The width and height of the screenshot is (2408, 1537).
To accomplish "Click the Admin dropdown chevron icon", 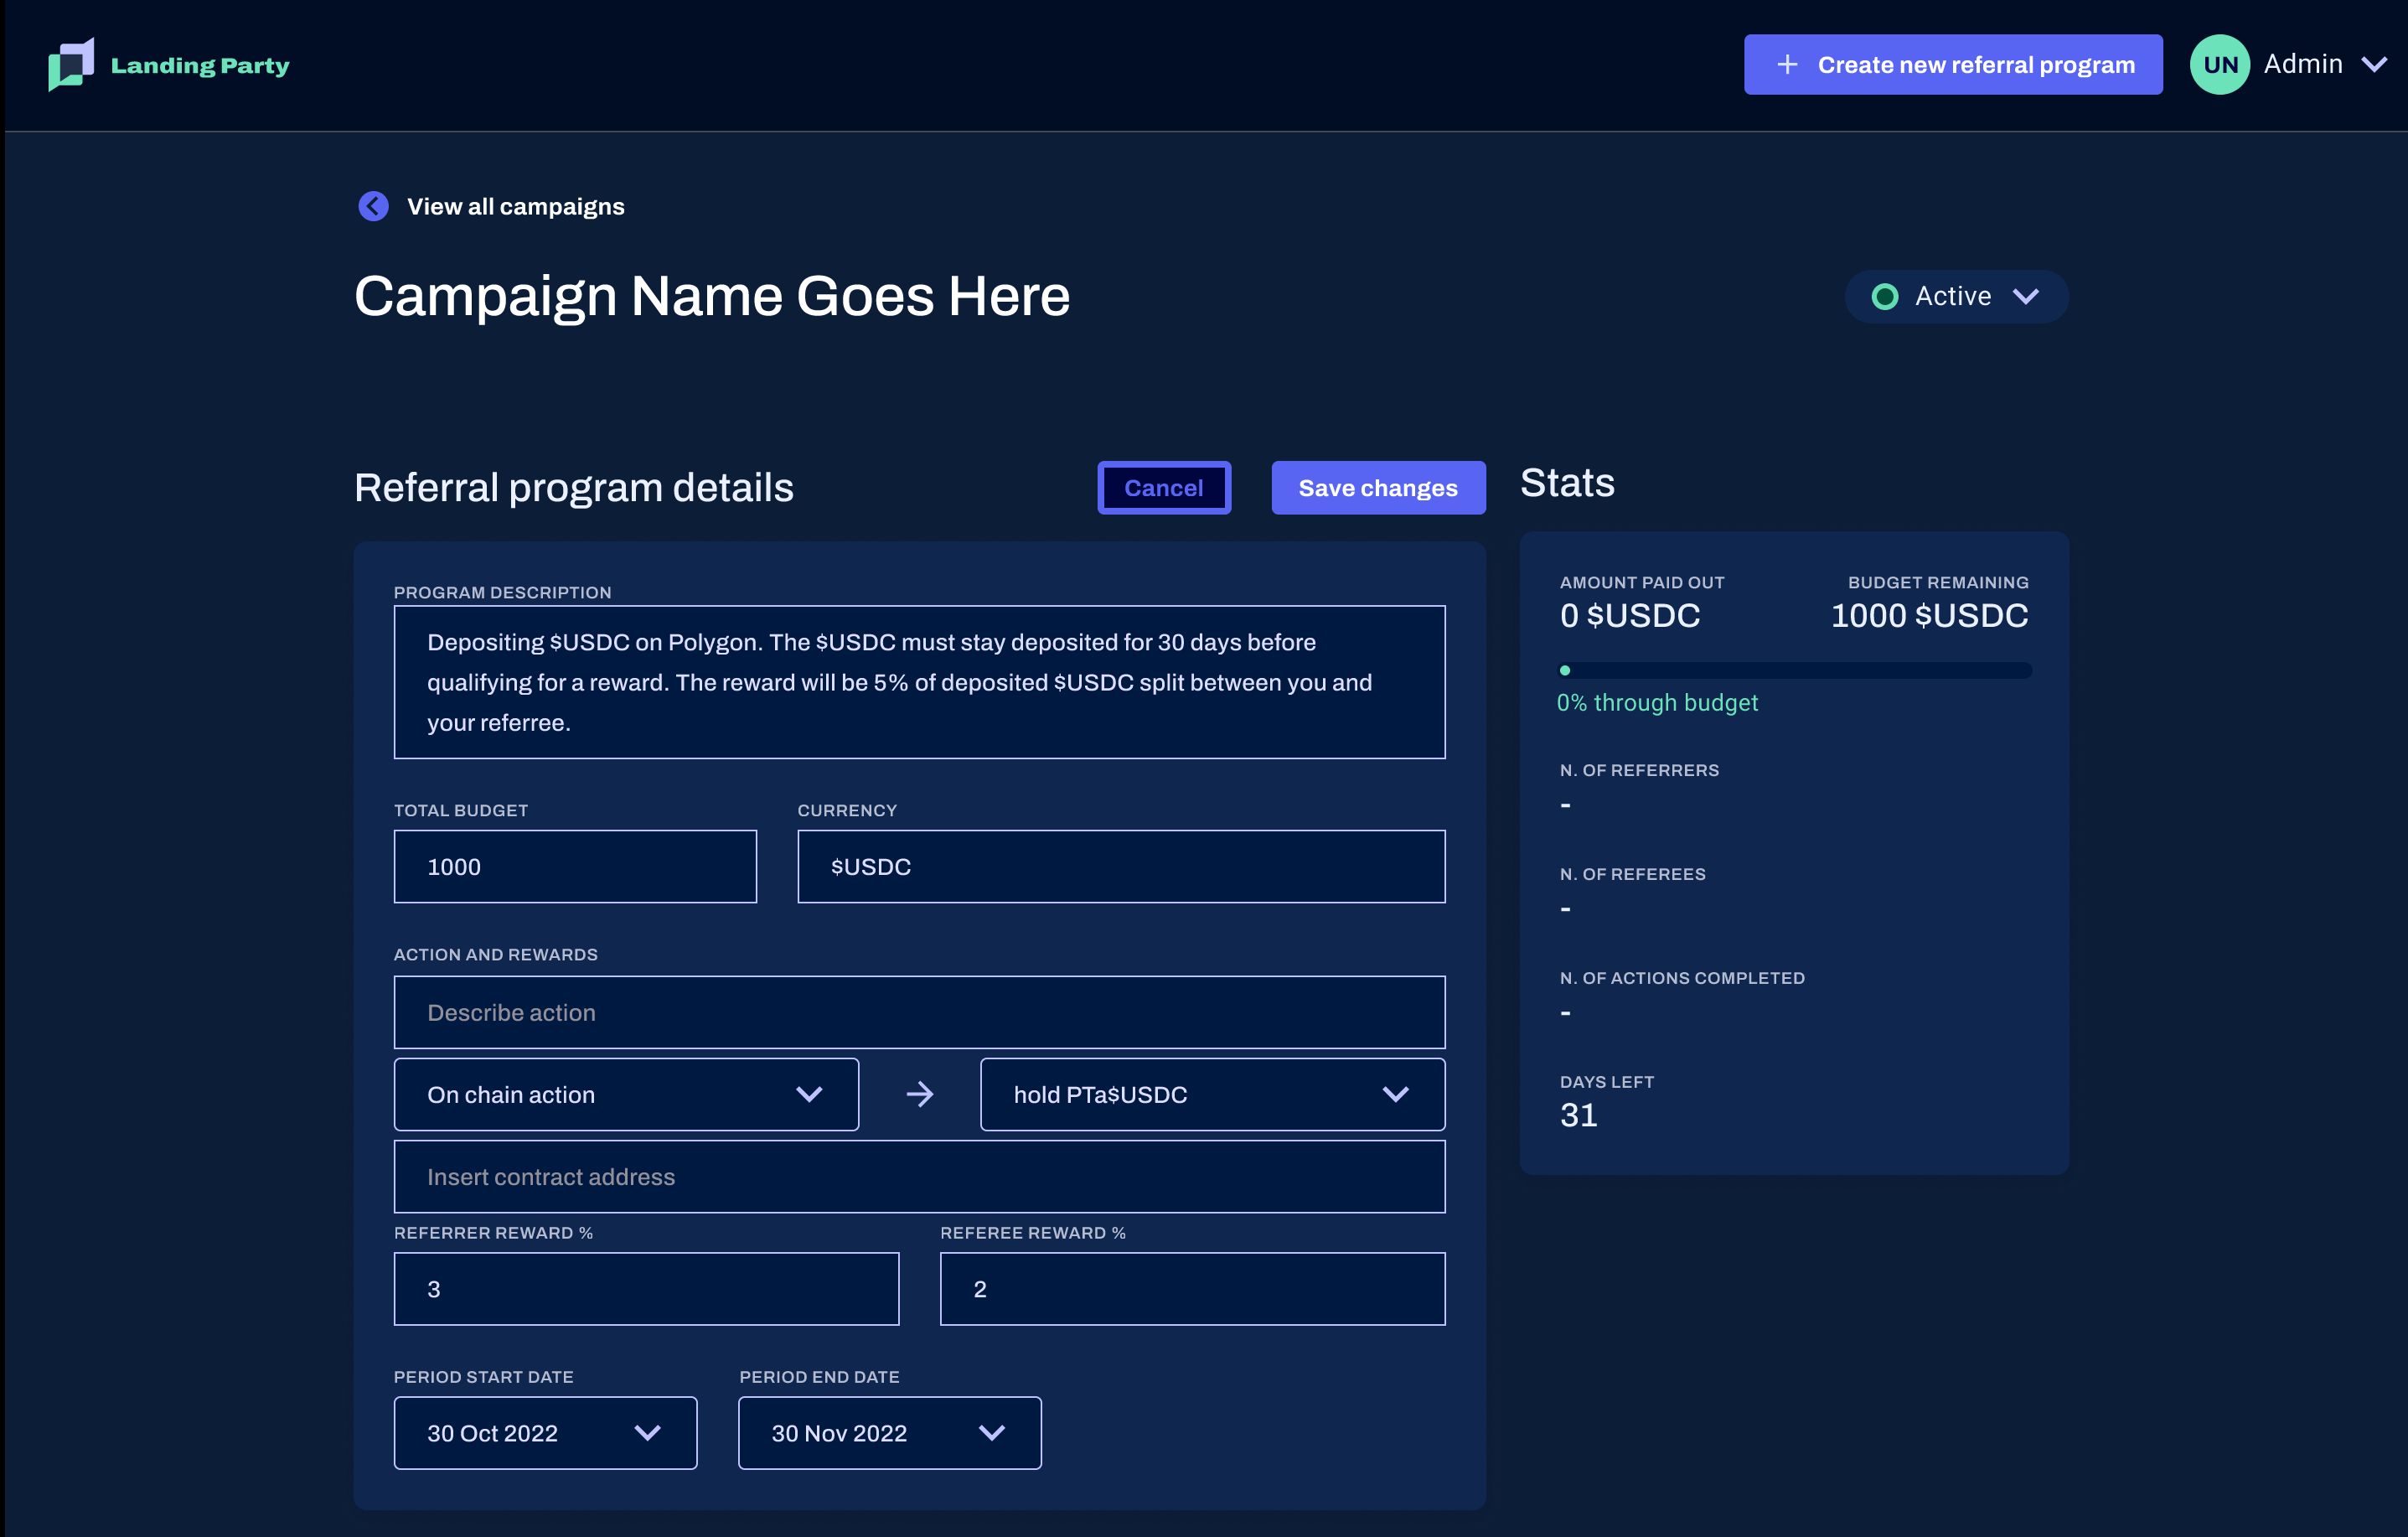I will [x=2378, y=63].
